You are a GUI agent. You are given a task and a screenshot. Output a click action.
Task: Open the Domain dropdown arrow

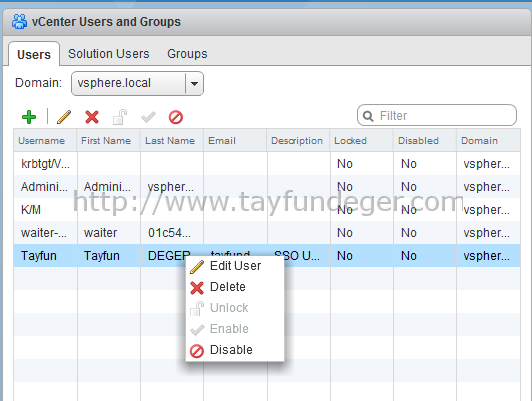[x=194, y=83]
